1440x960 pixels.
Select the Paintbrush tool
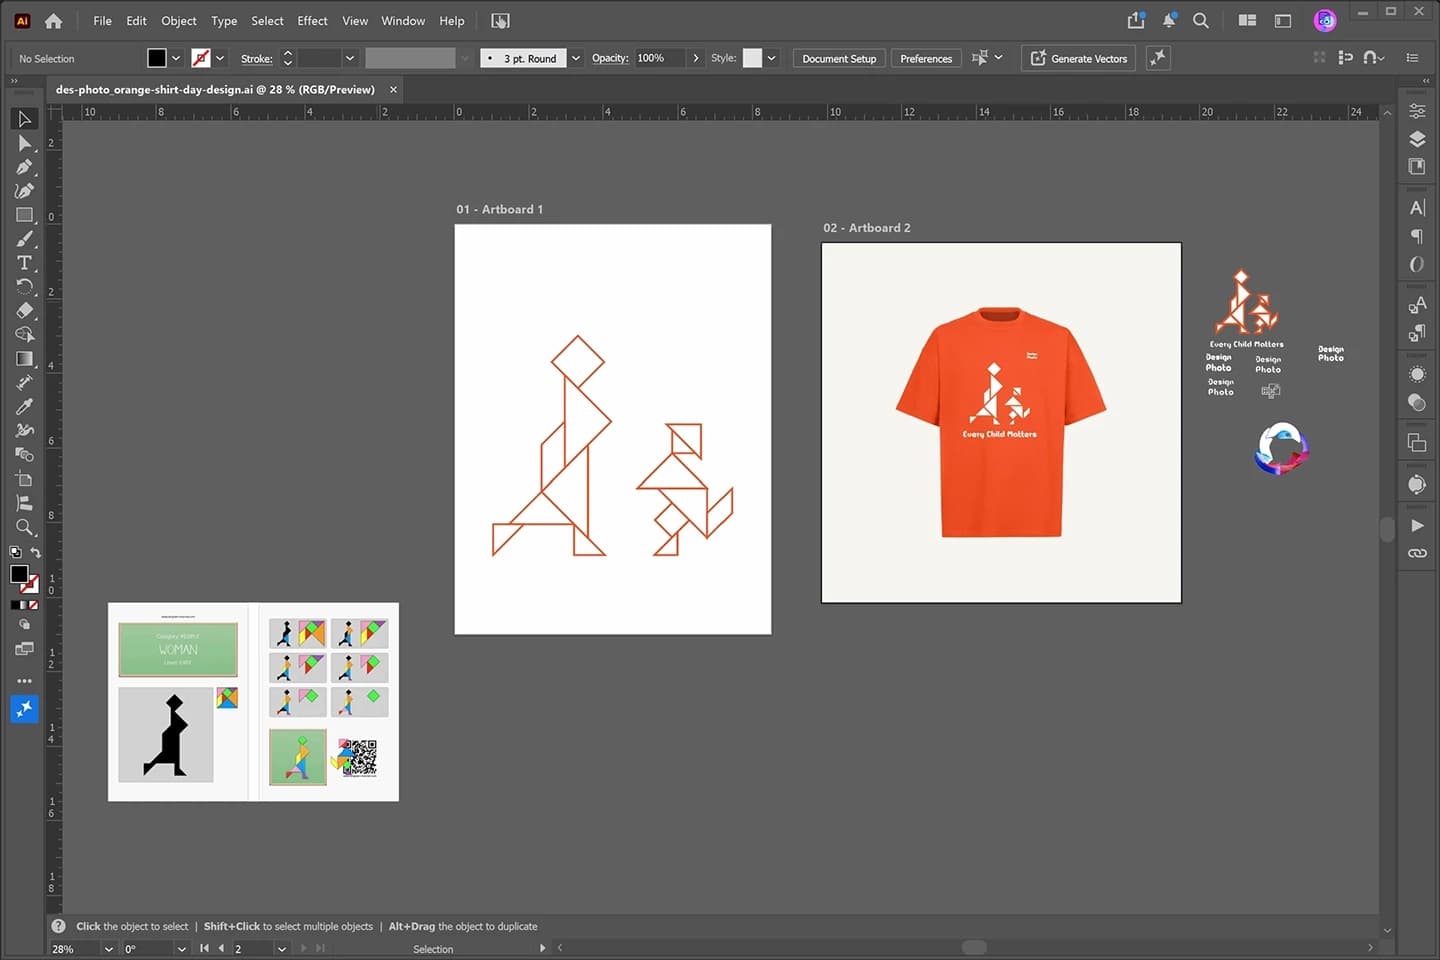24,239
